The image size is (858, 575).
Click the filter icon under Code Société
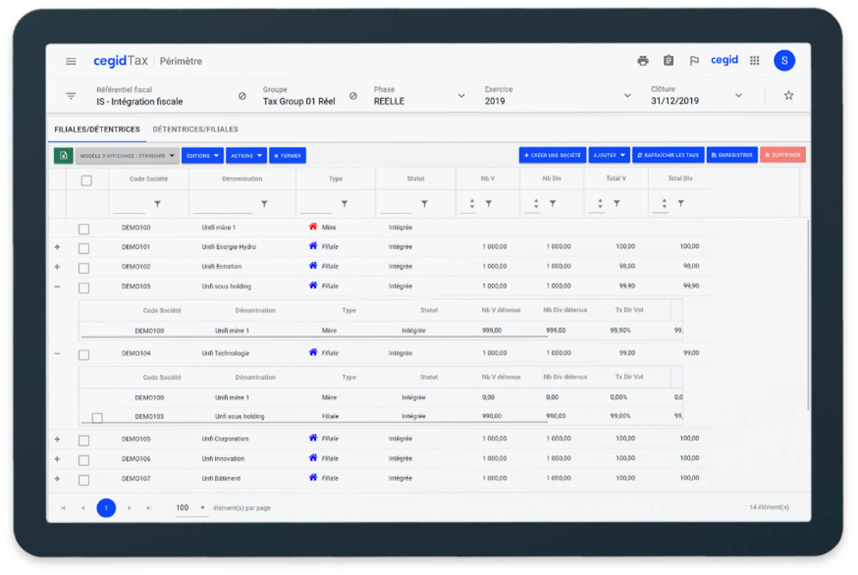click(x=157, y=204)
